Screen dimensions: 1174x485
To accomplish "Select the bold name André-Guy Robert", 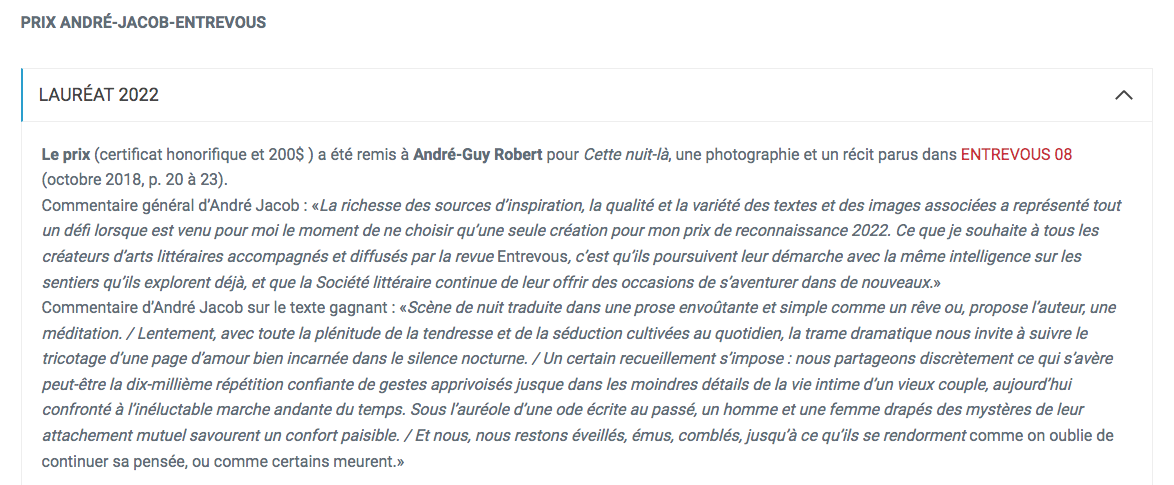I will click(x=477, y=155).
